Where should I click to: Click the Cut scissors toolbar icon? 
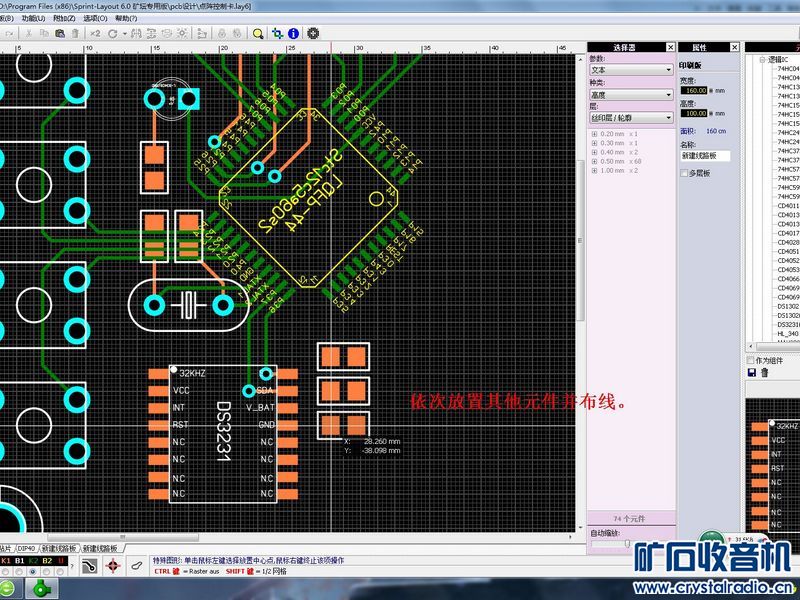(x=29, y=34)
